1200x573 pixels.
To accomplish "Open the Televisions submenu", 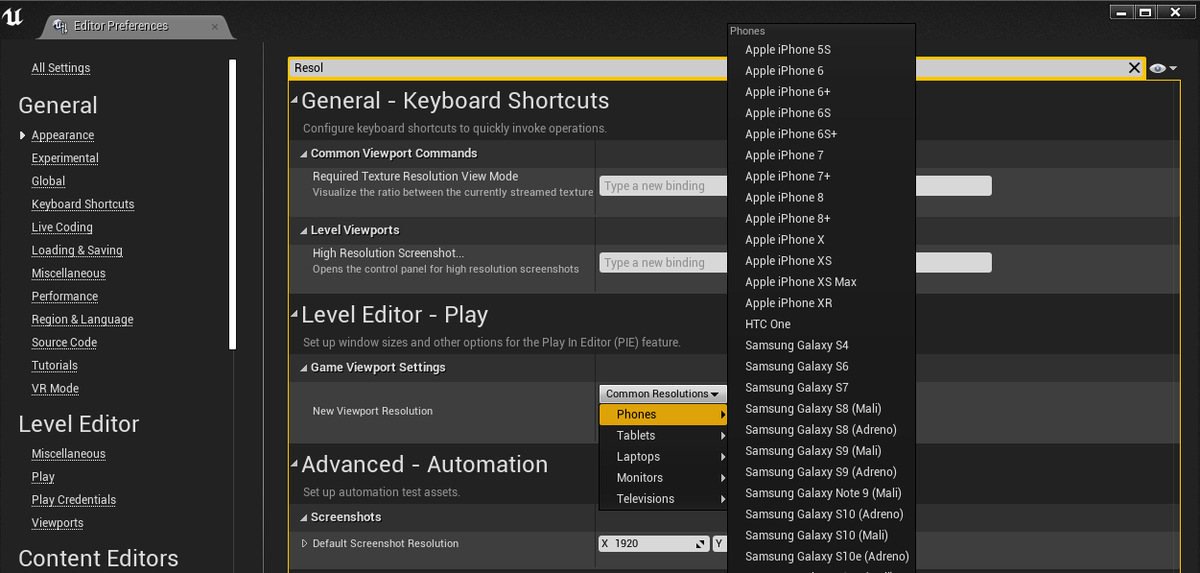I will [x=663, y=498].
